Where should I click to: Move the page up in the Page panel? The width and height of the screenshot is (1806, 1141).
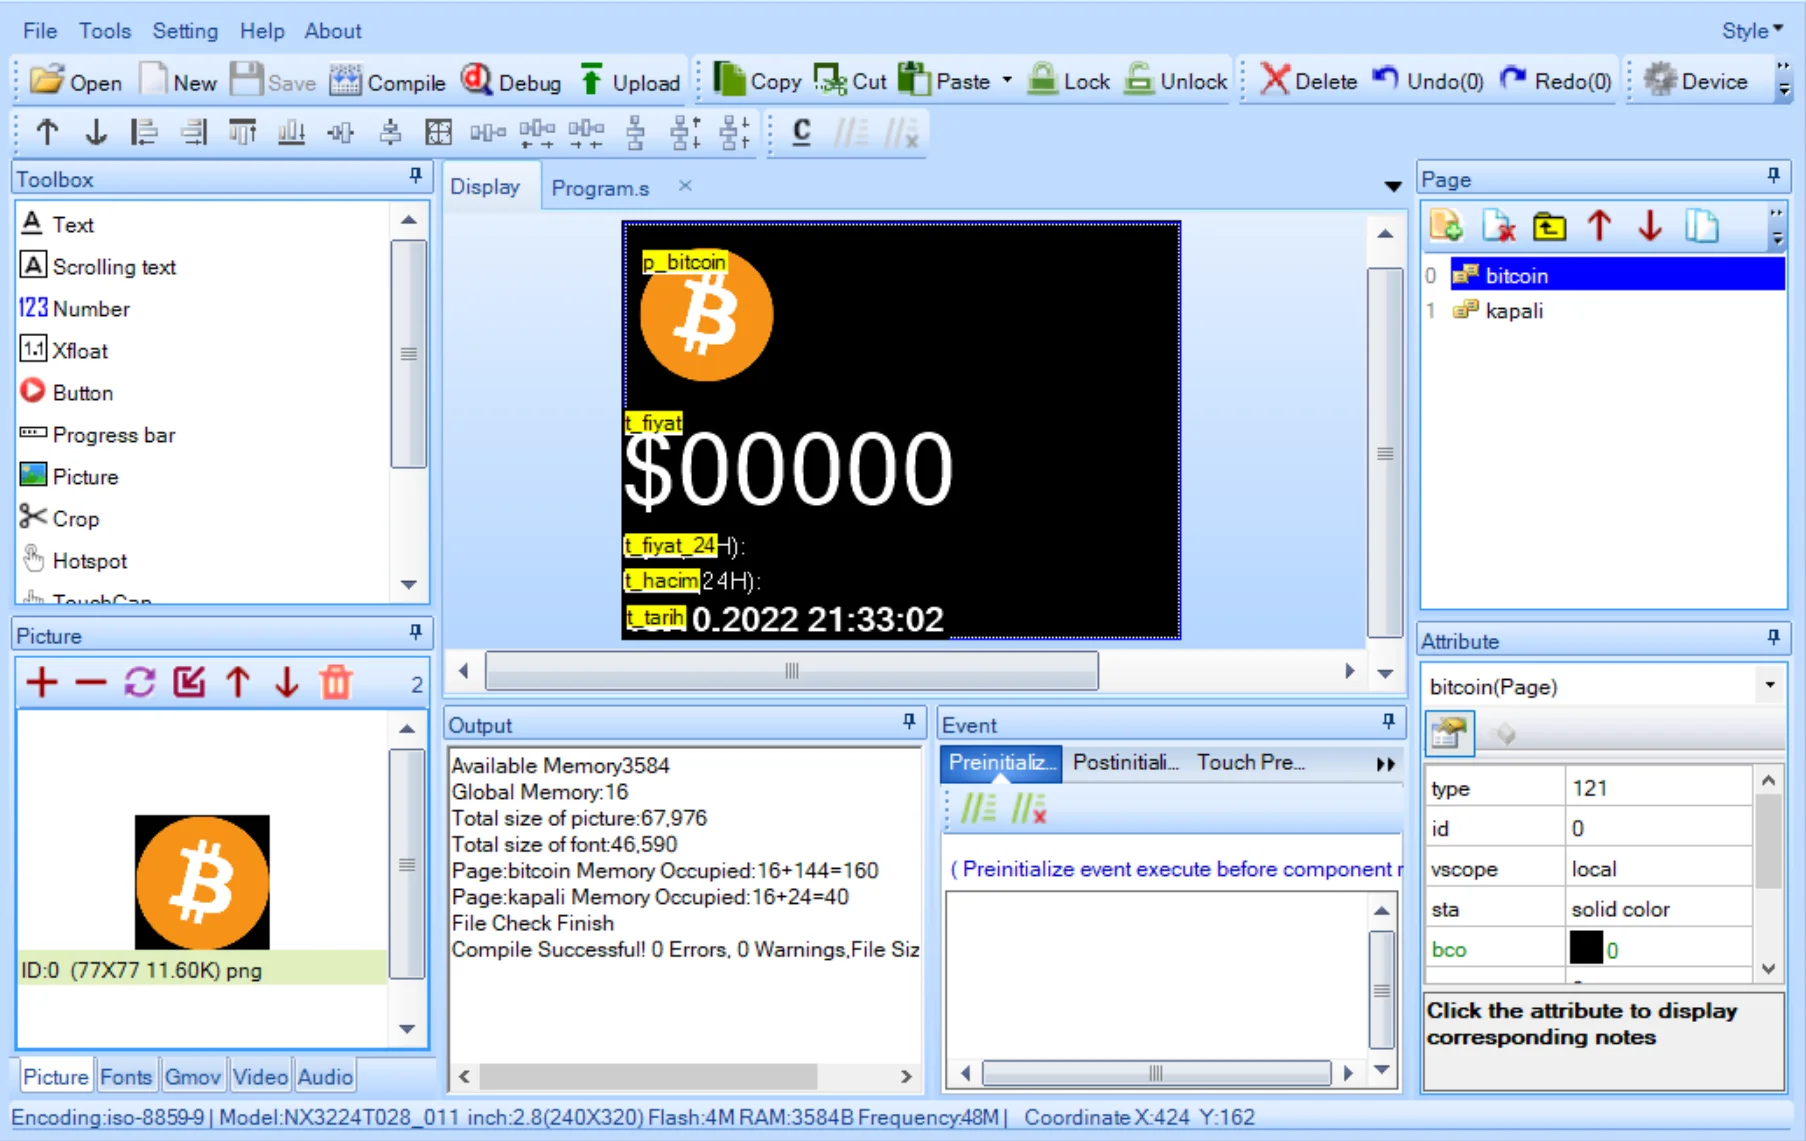tap(1600, 227)
